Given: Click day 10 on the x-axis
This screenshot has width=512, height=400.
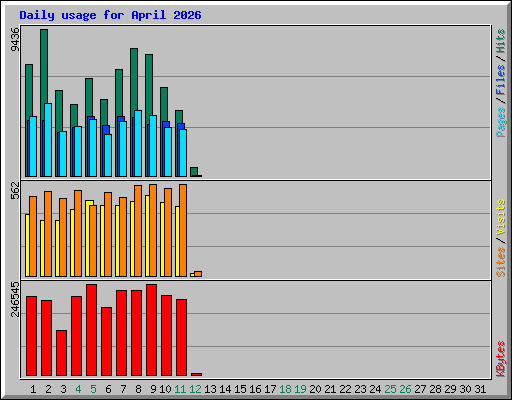Looking at the screenshot, I should coord(165,389).
